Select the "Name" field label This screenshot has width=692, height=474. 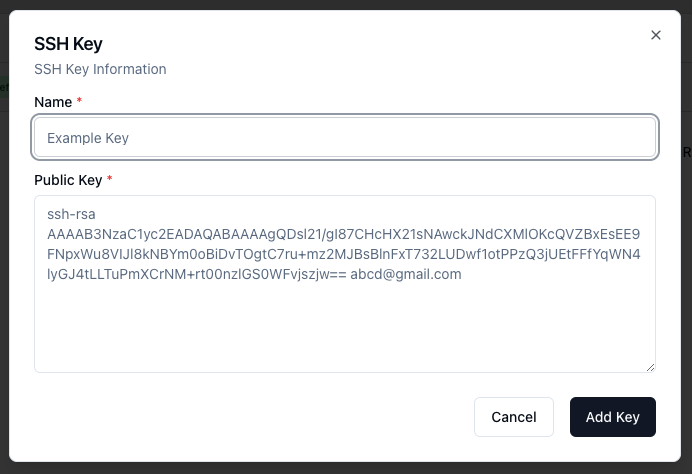click(53, 102)
